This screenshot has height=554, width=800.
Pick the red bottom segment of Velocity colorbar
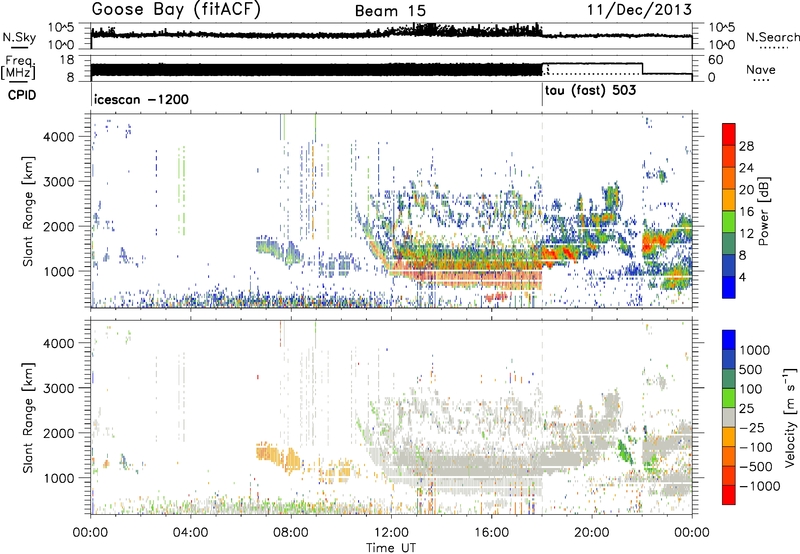pyautogui.click(x=729, y=495)
